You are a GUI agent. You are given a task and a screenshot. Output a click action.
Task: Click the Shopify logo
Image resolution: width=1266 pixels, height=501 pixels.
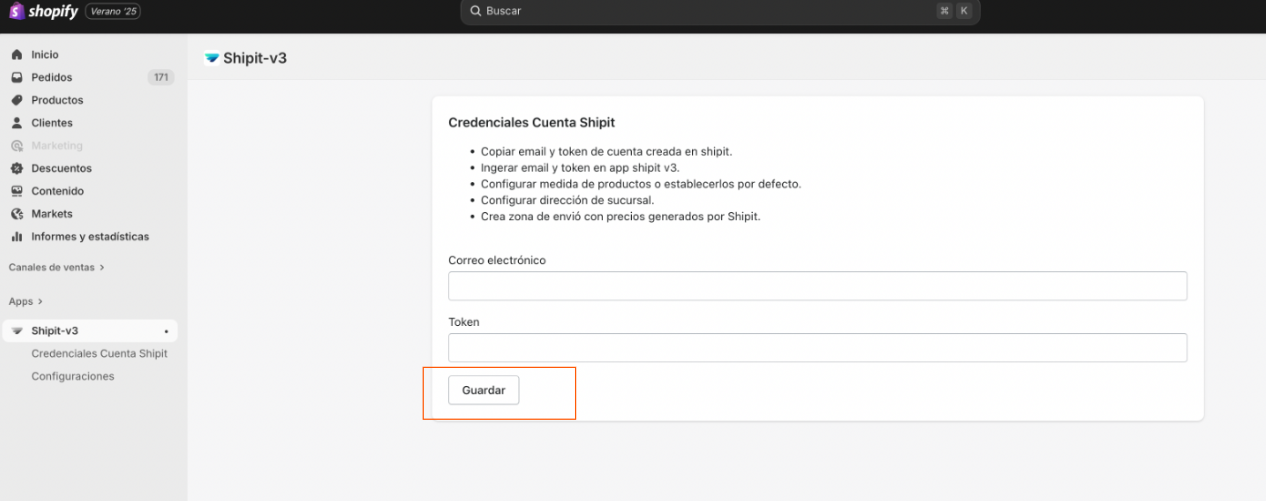tap(43, 11)
